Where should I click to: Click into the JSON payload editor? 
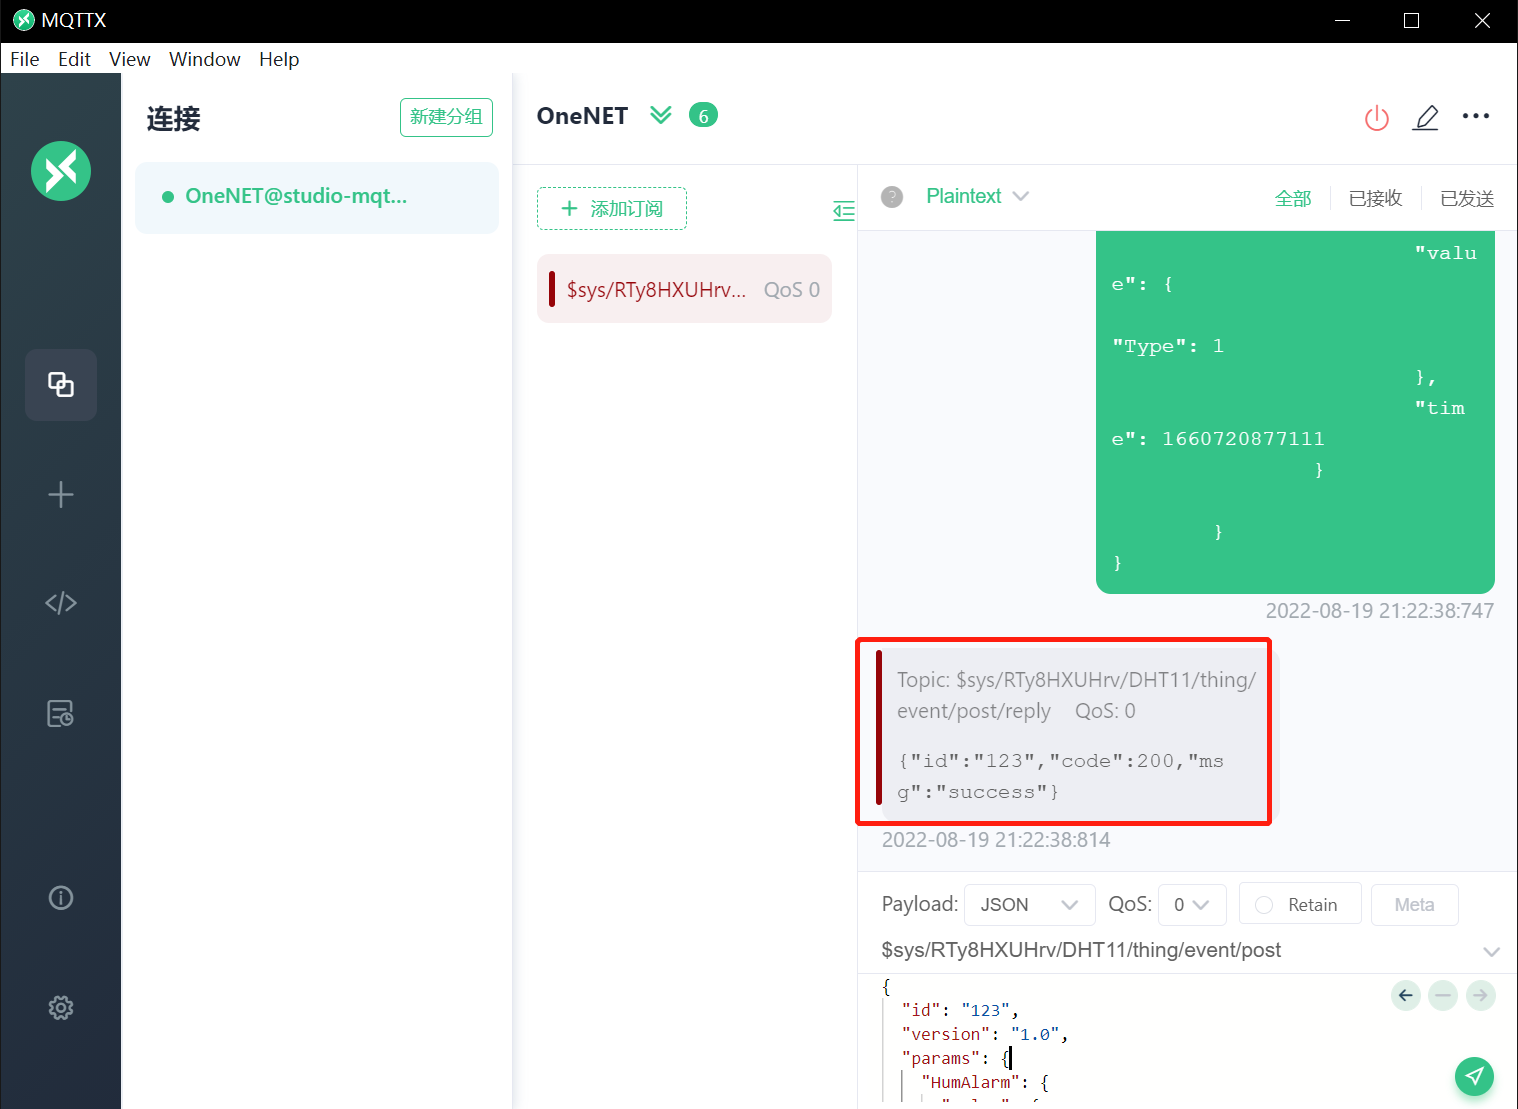[x=1130, y=1040]
